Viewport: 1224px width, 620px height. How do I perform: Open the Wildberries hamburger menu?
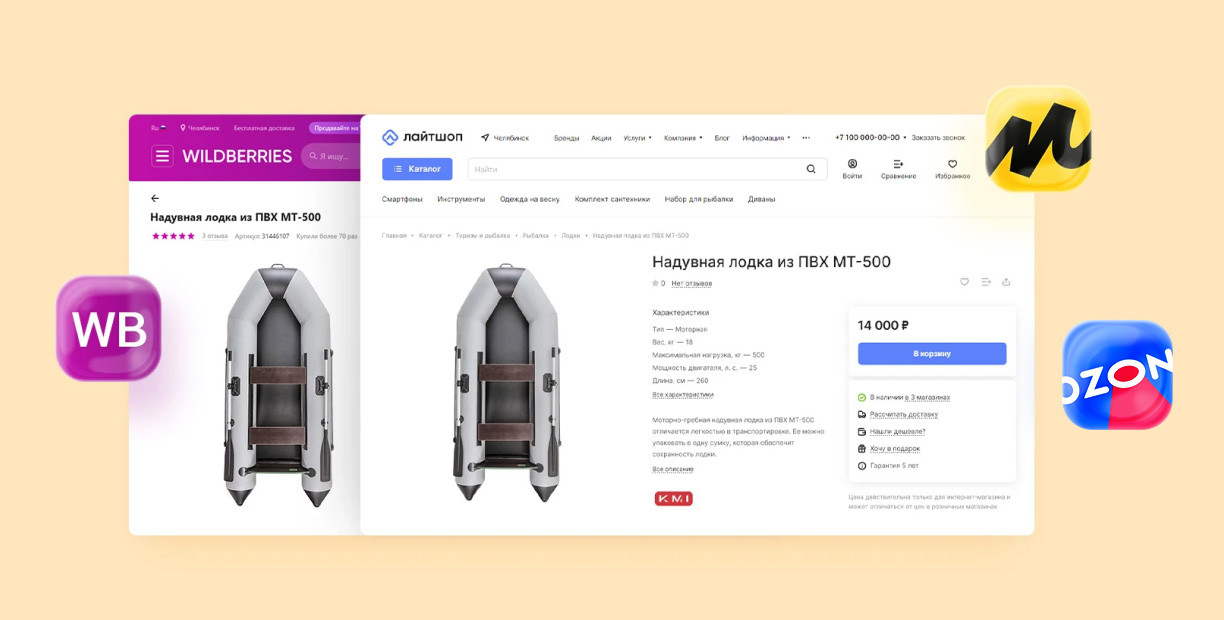[162, 156]
